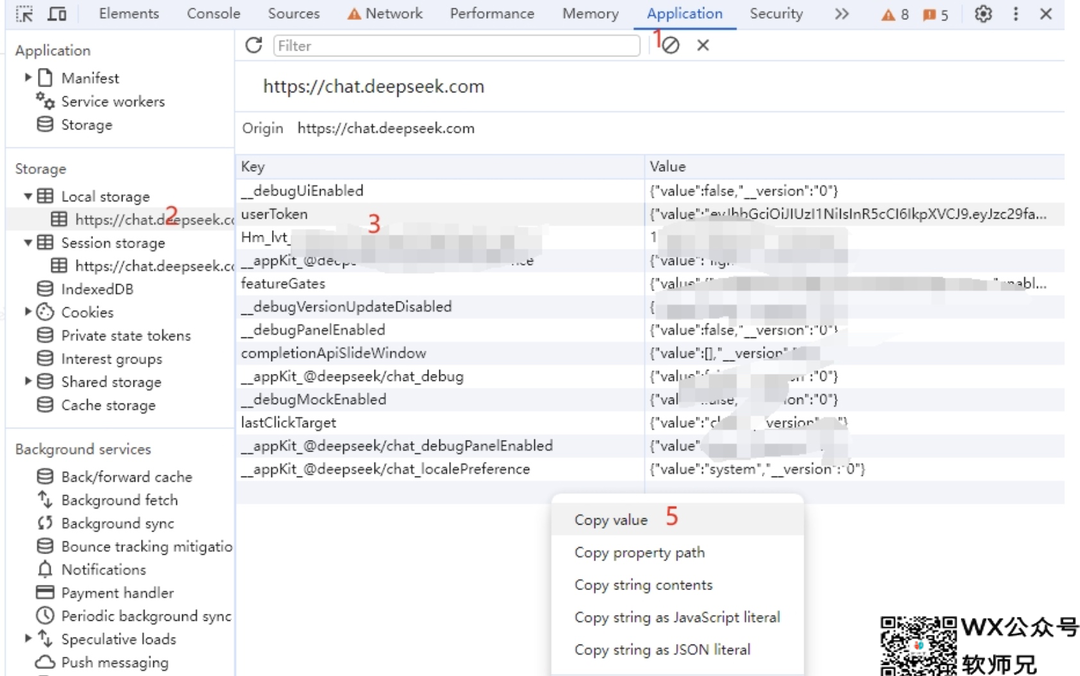Open IndexedDB in the sidebar

coord(97,289)
